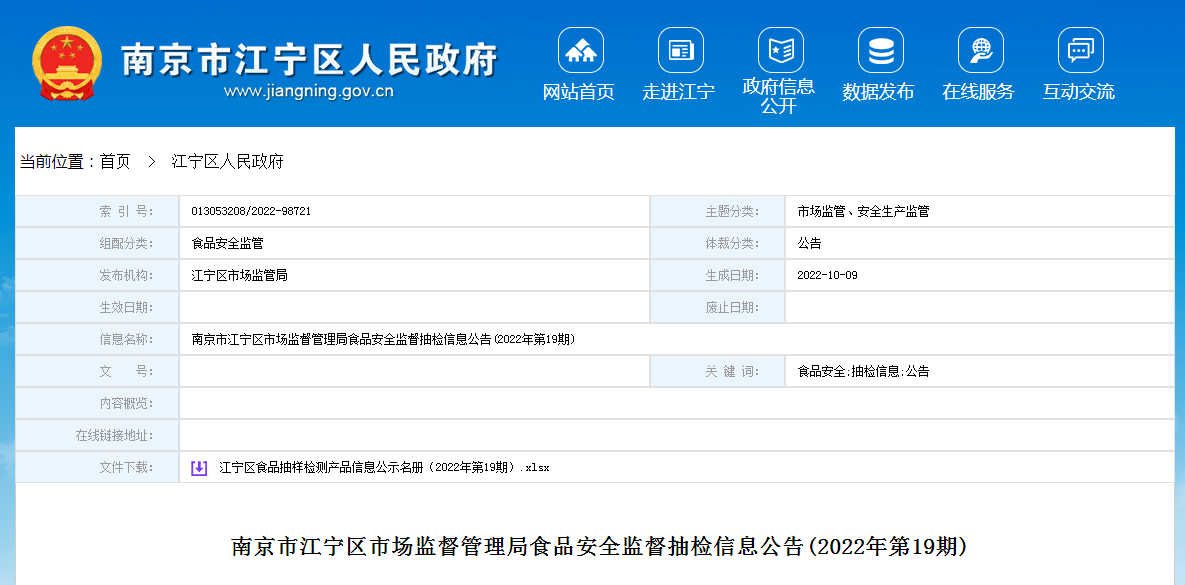
Task: Click the 走进江宁 newspaper icon
Action: click(x=680, y=50)
